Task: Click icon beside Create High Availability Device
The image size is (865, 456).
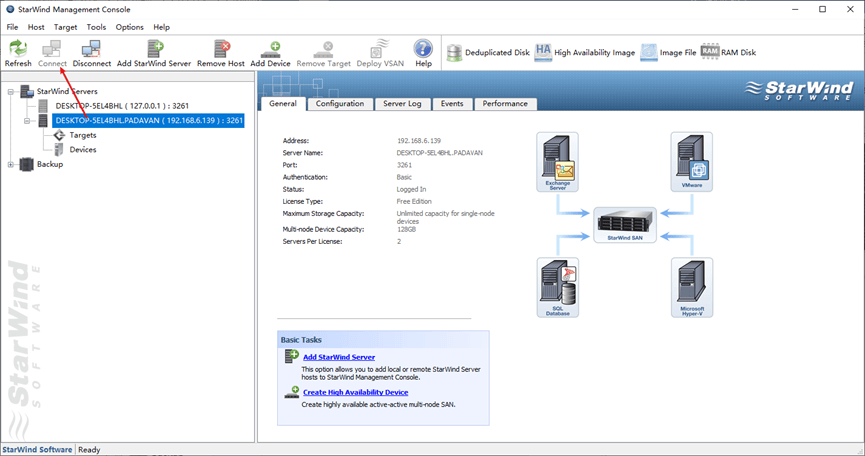Action: pos(292,392)
